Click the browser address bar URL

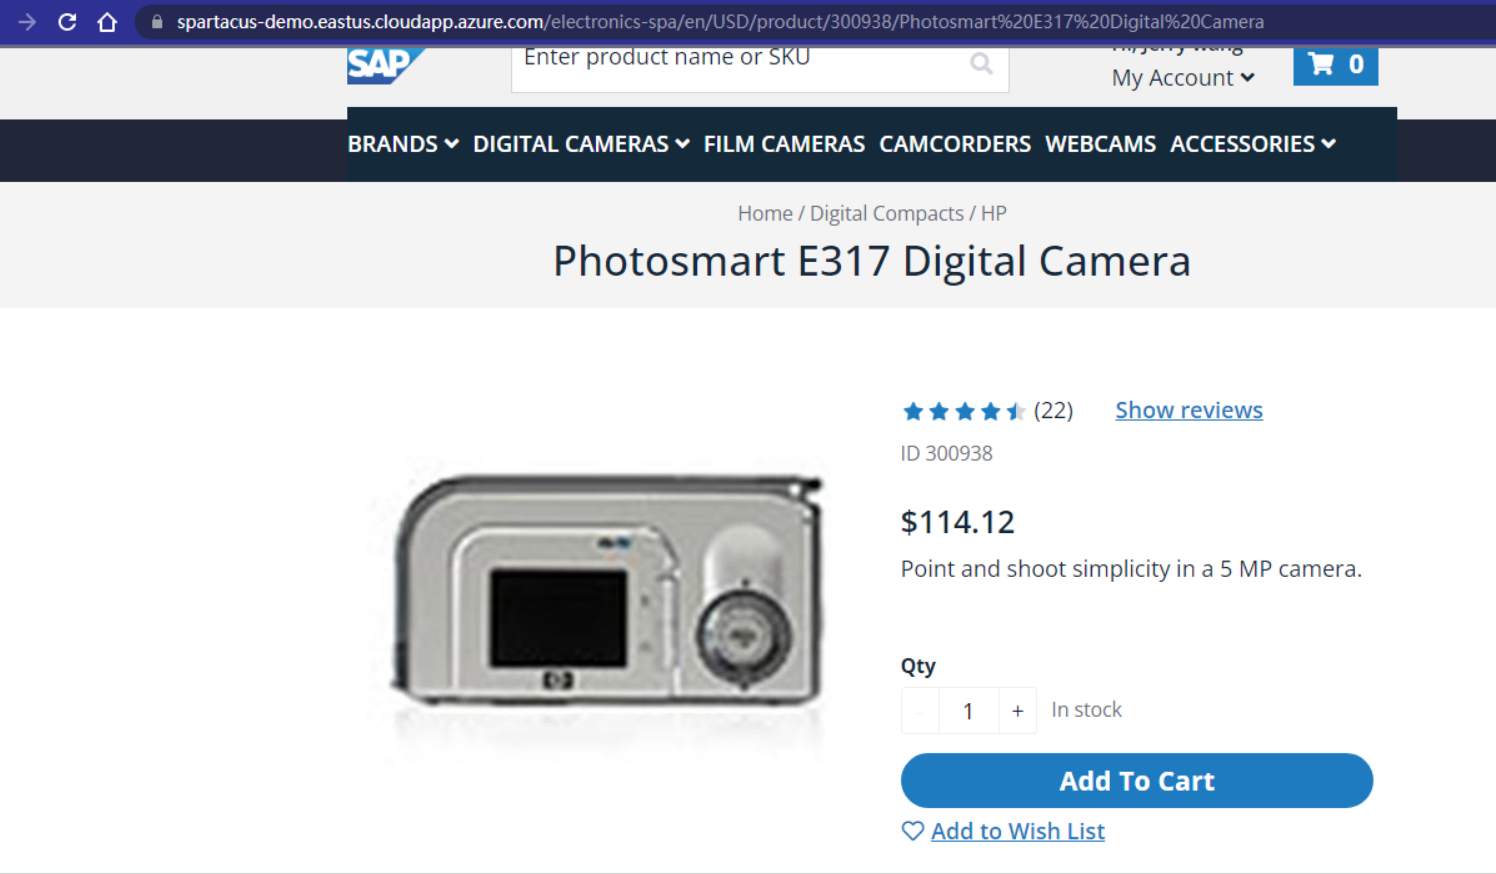[x=720, y=22]
